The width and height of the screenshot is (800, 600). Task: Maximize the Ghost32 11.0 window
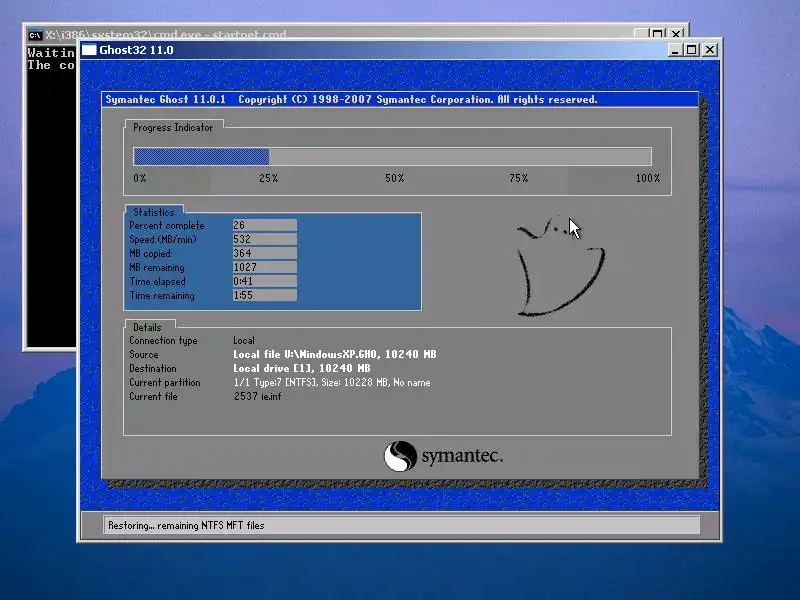[x=691, y=50]
